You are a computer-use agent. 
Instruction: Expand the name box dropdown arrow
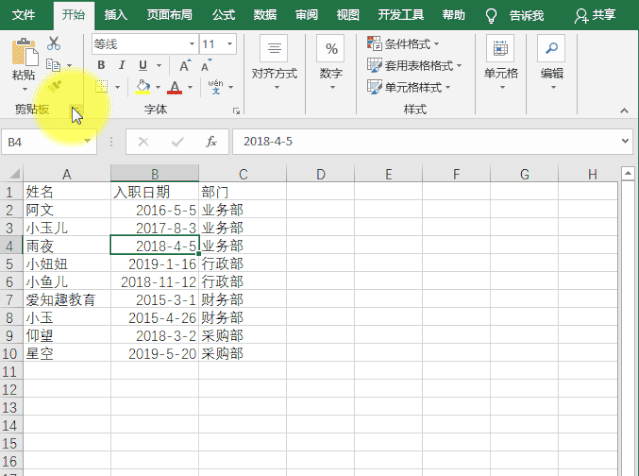pos(87,141)
